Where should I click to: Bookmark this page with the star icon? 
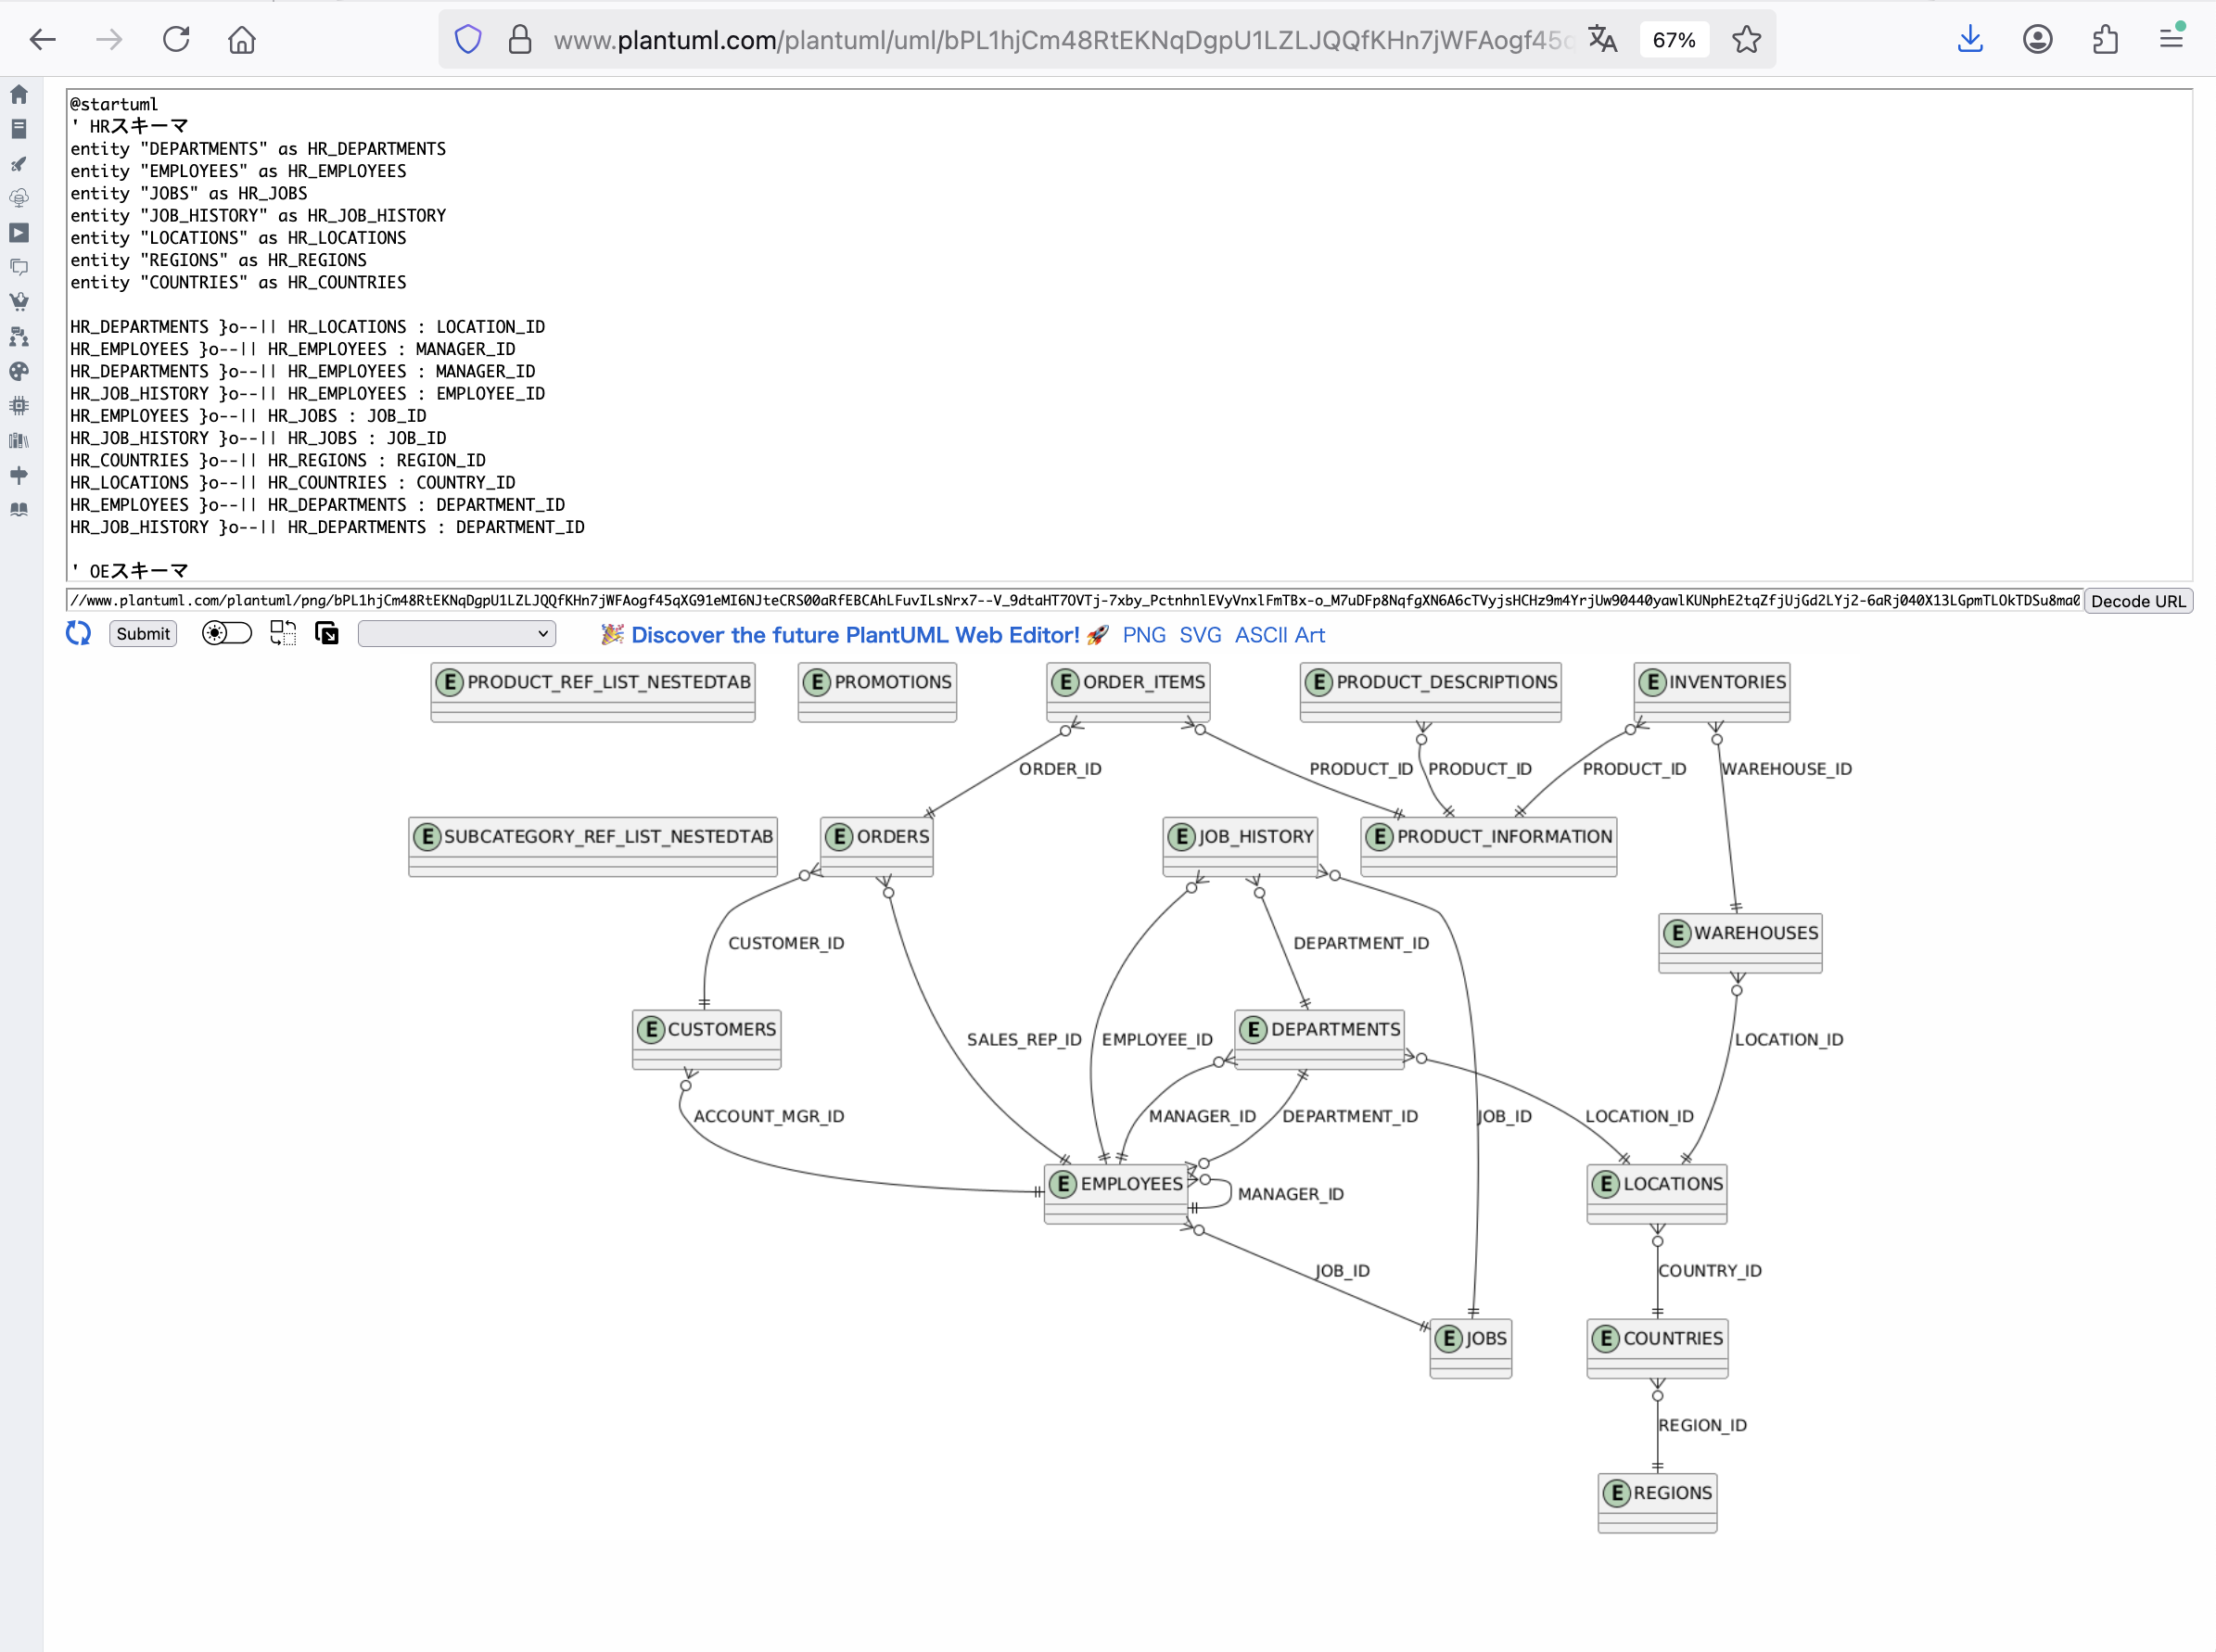[1746, 40]
